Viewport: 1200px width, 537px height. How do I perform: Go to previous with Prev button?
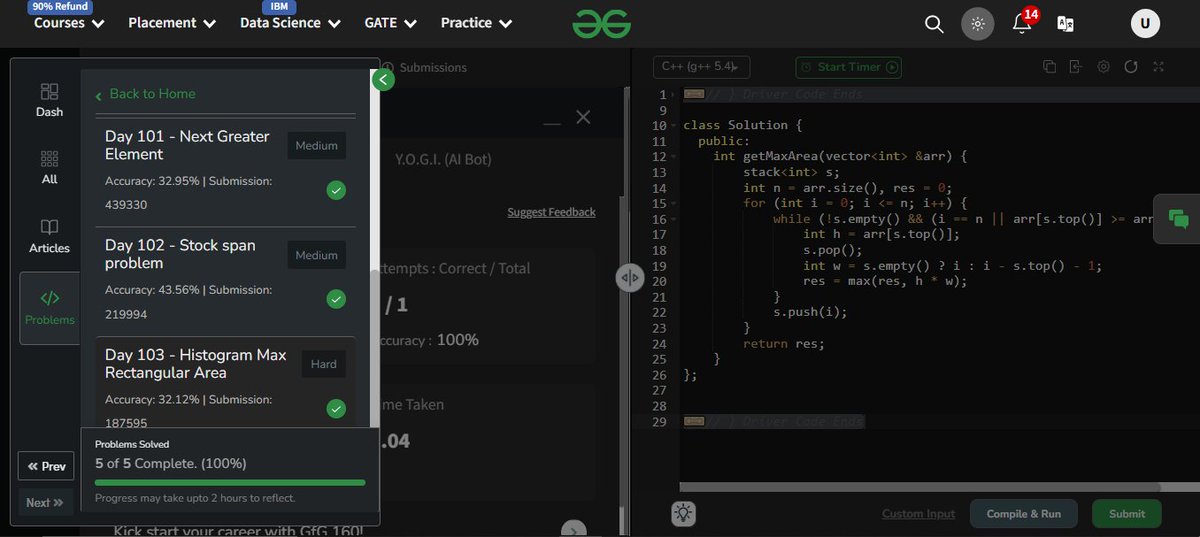coord(46,466)
